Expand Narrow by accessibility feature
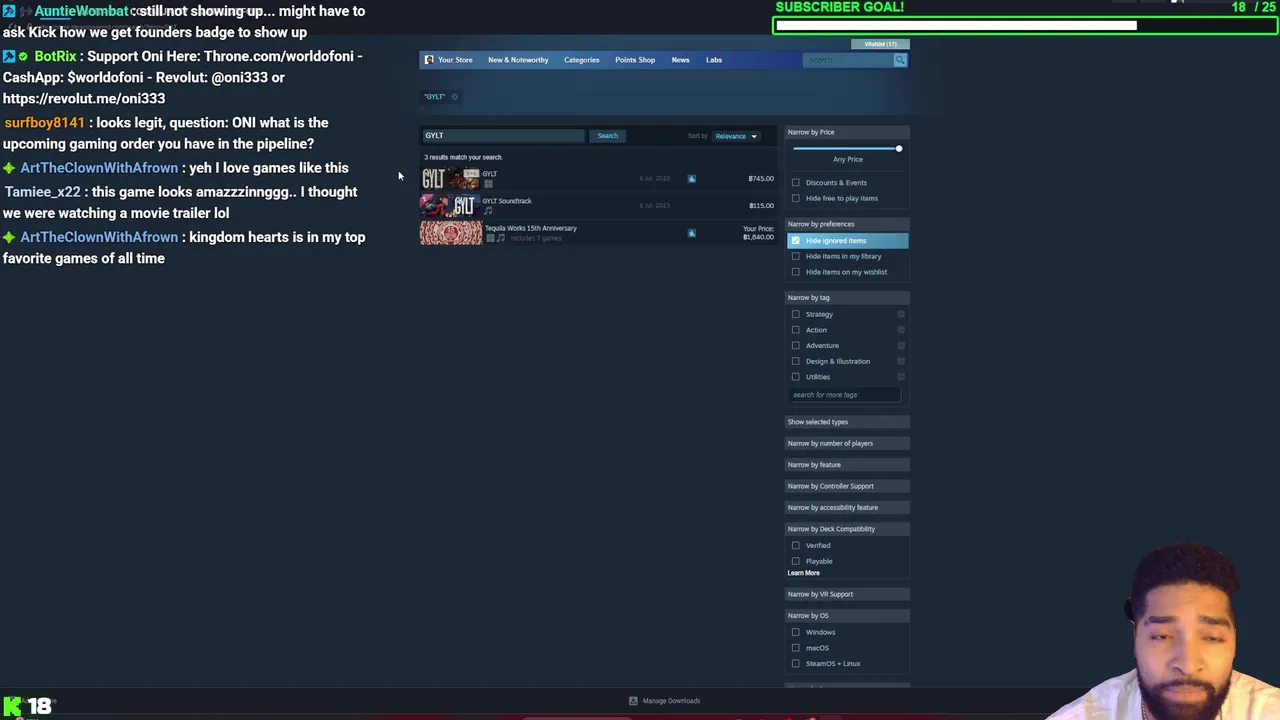The height and width of the screenshot is (720, 1280). 847,508
